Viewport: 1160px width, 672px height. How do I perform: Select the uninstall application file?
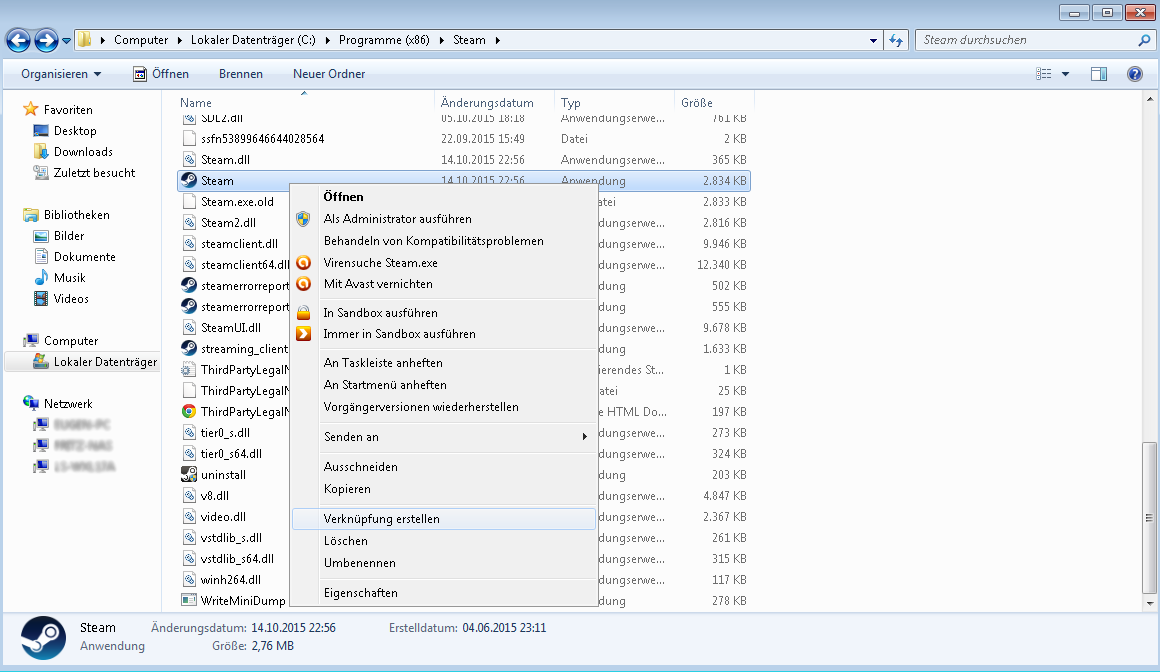[x=223, y=475]
